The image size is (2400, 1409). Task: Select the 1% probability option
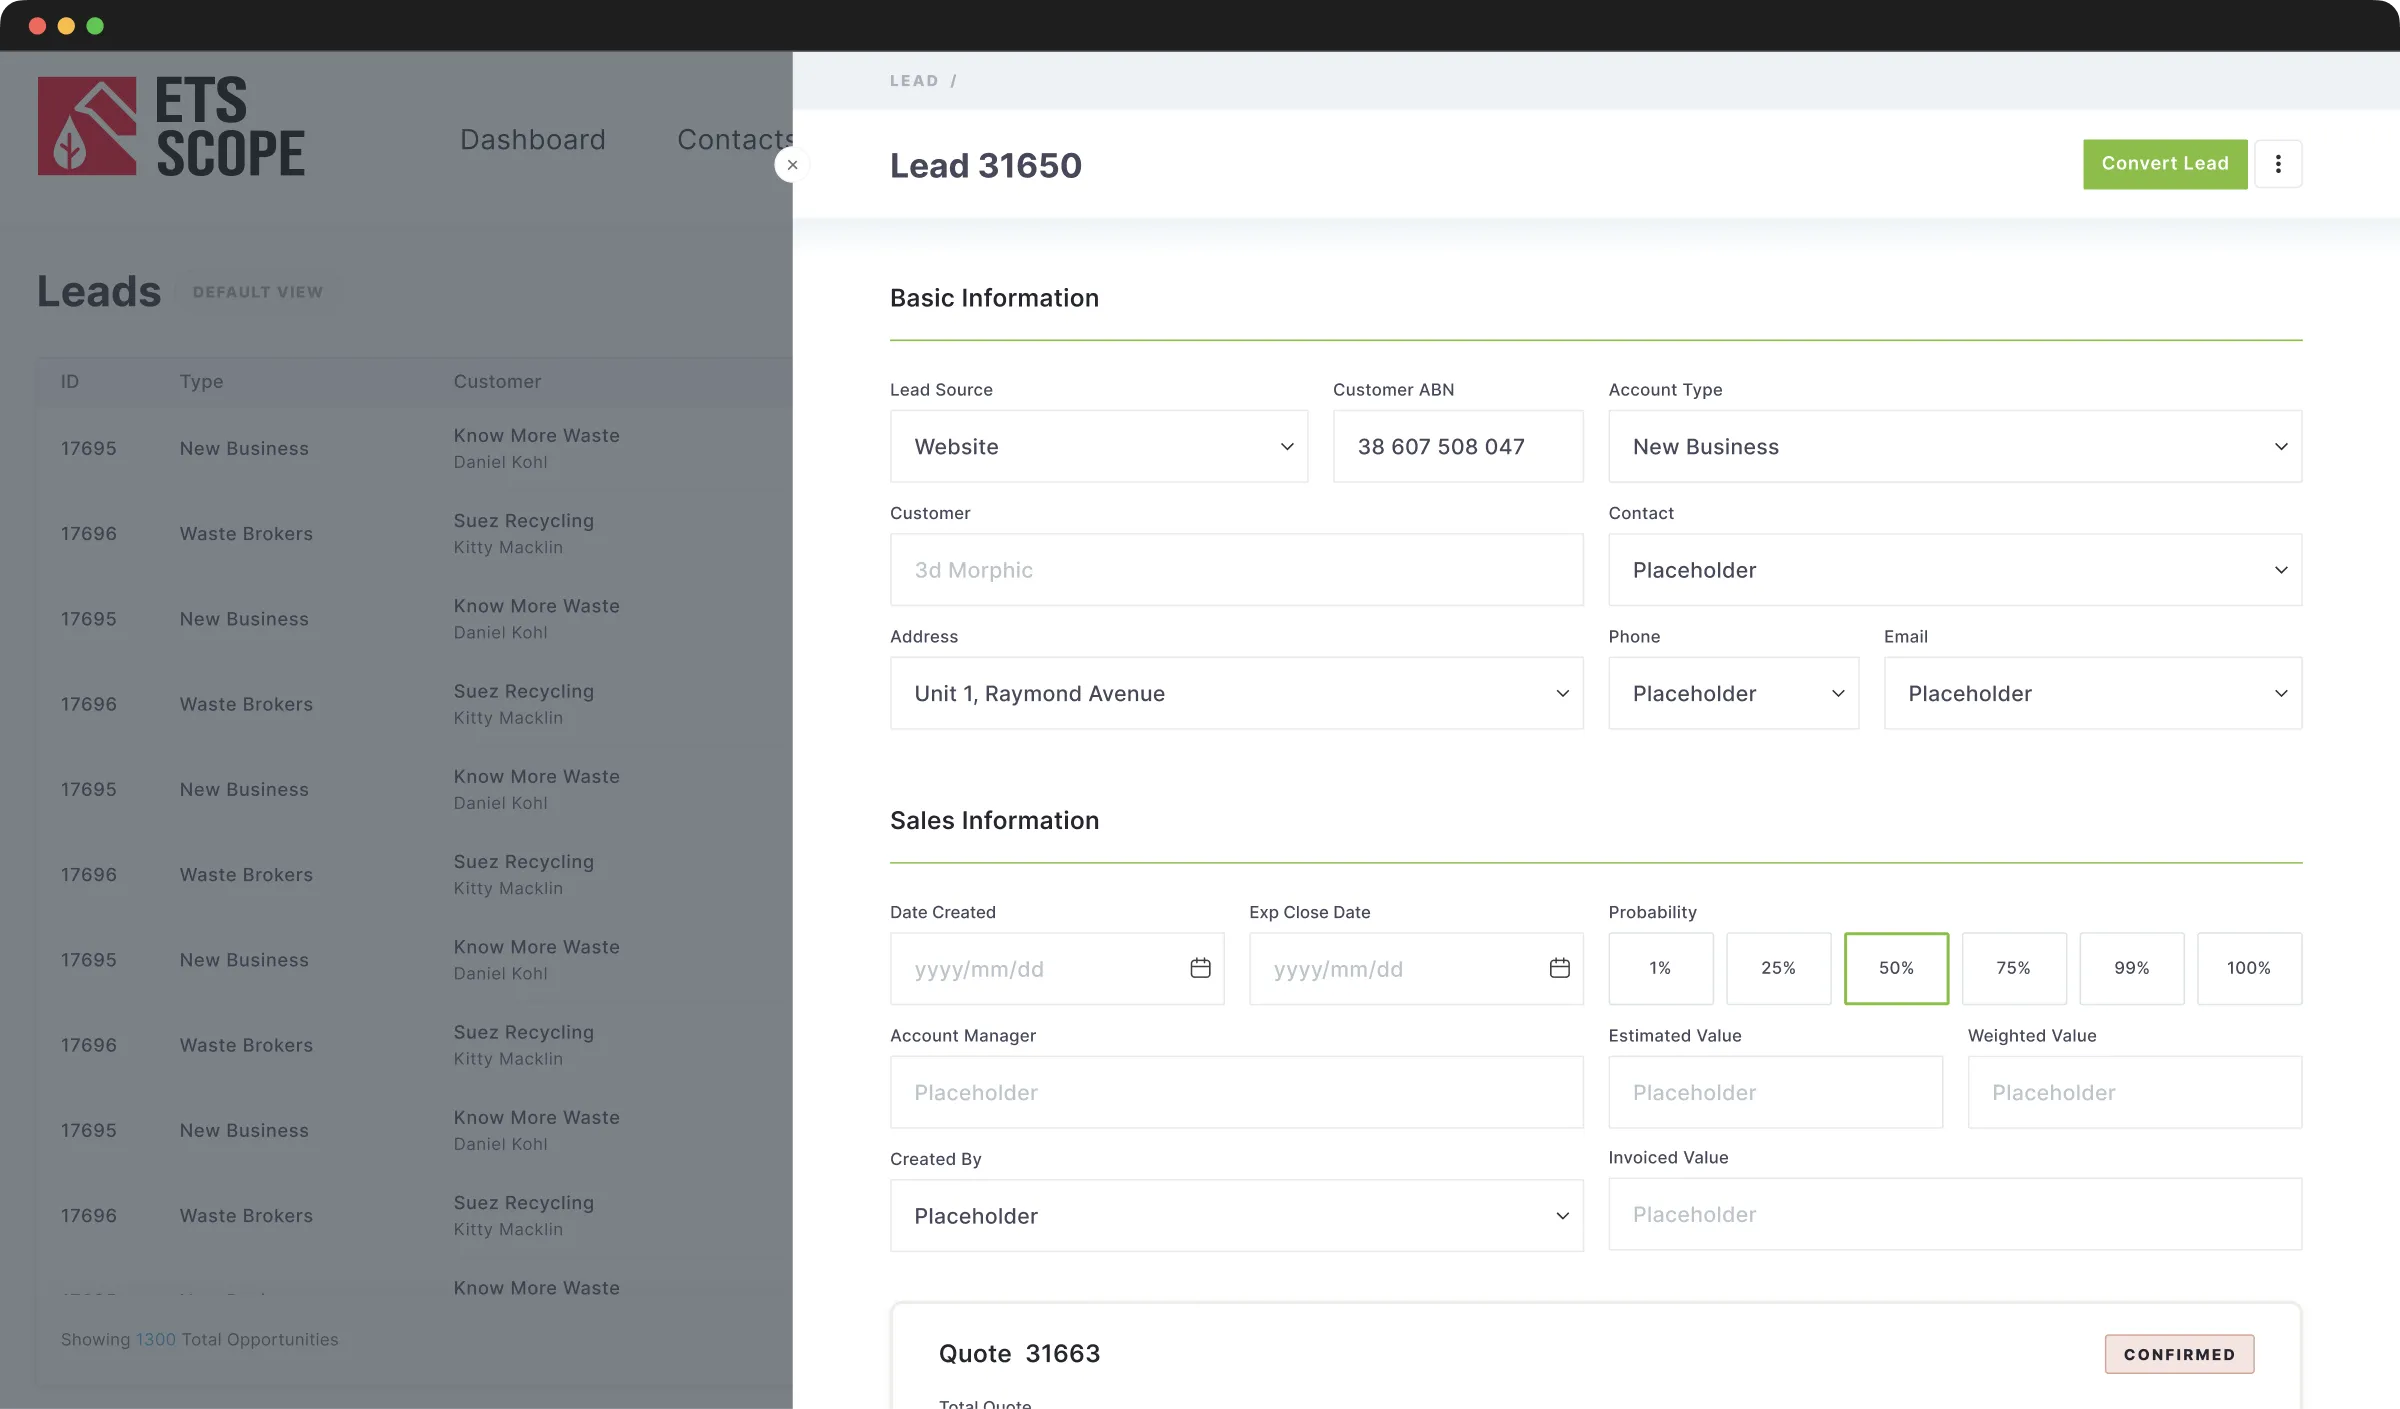(x=1660, y=968)
